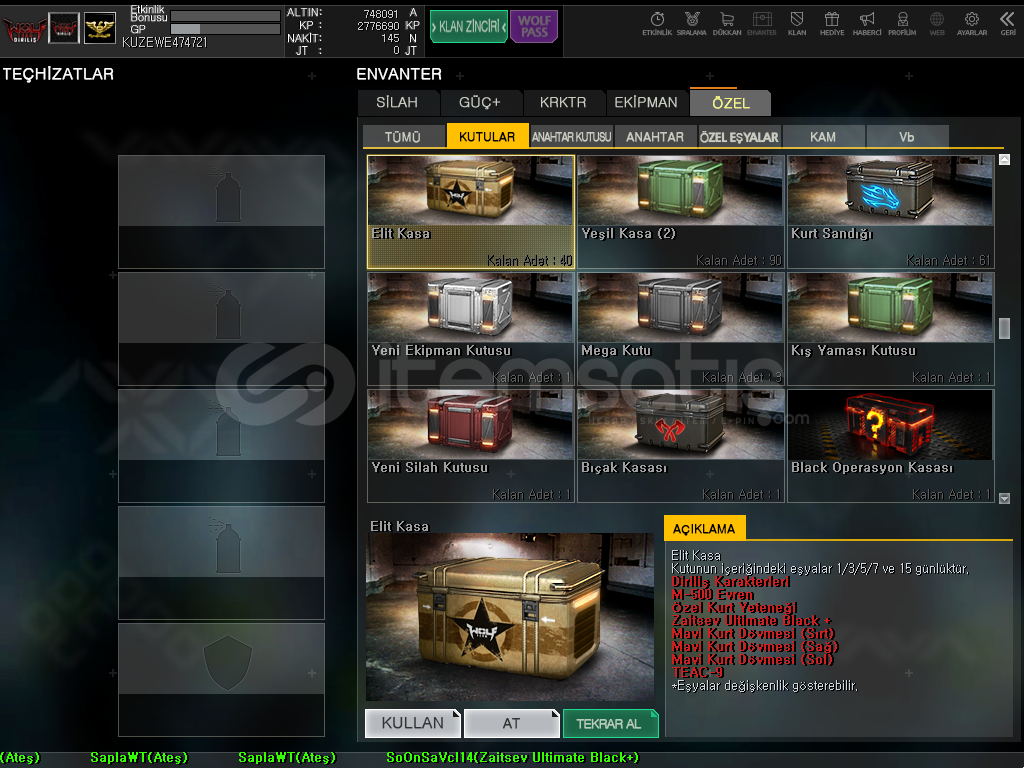Click the Etkinlik Bonusu progress bar

coord(225,16)
